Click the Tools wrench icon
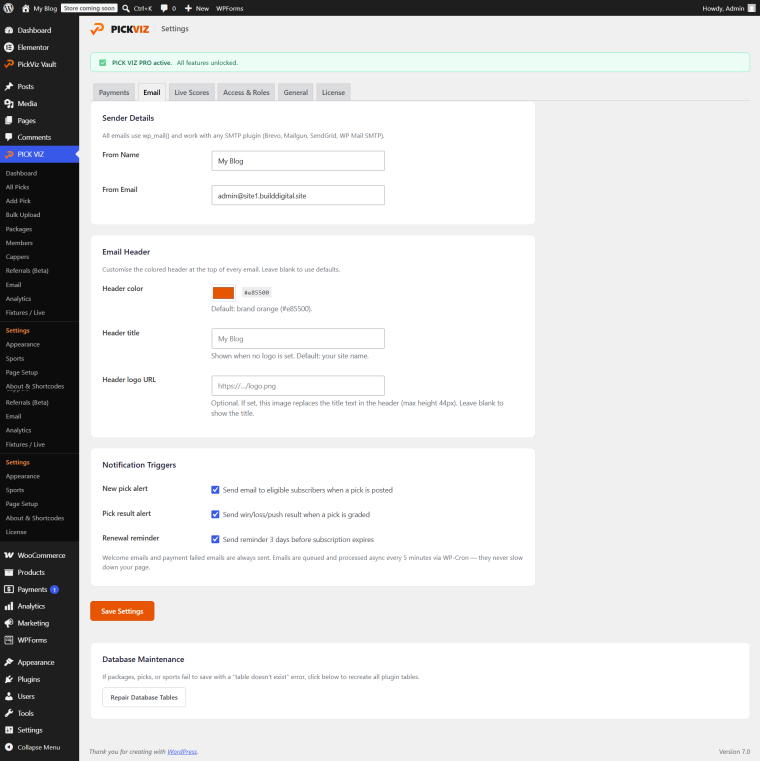This screenshot has width=760, height=761. click(x=9, y=713)
